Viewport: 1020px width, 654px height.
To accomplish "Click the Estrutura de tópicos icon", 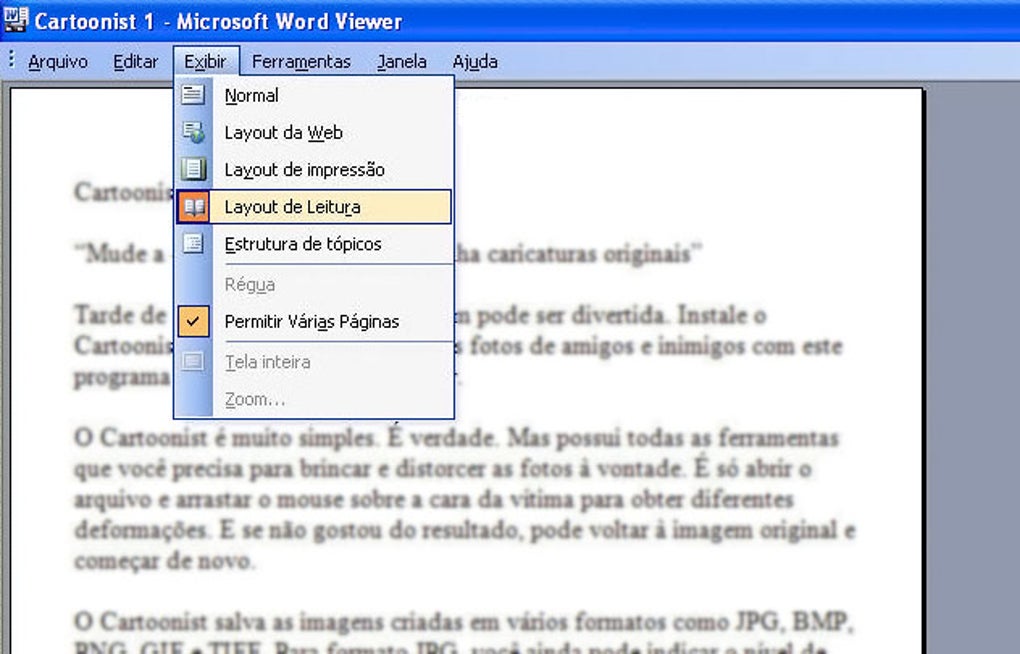I will click(193, 244).
